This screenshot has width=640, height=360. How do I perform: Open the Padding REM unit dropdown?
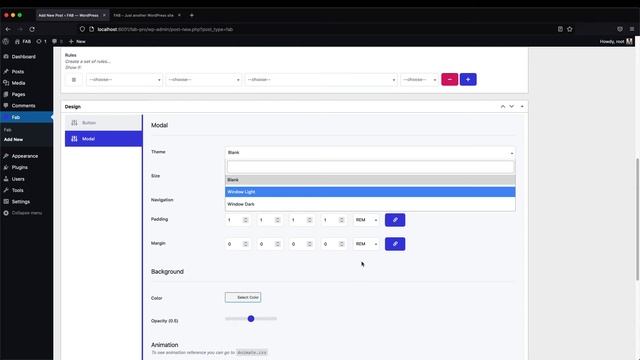366,220
